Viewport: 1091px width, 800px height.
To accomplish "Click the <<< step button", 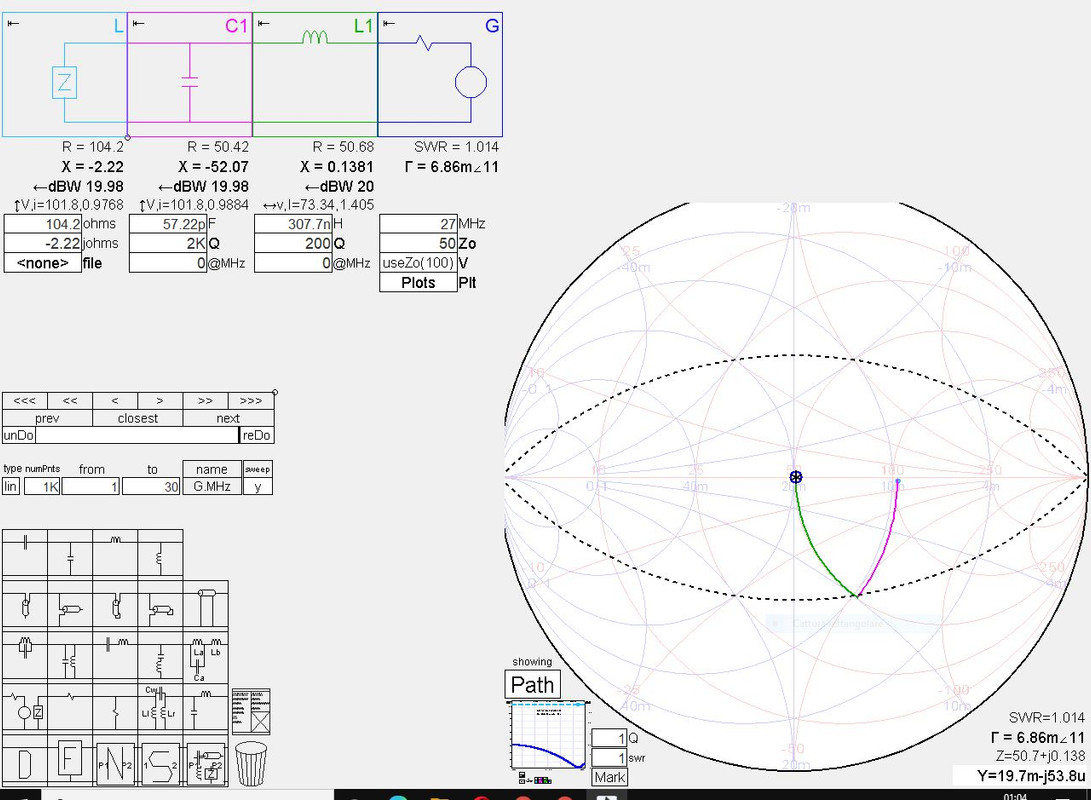I will coord(24,401).
